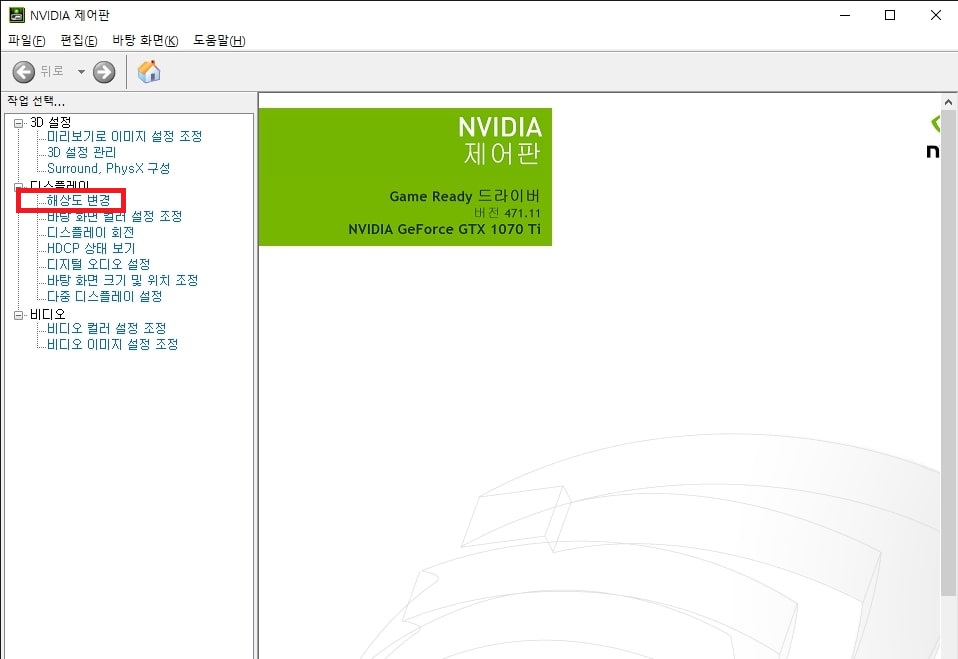958x659 pixels.
Task: Select Surround, PhysX 구성 item
Action: (x=109, y=168)
